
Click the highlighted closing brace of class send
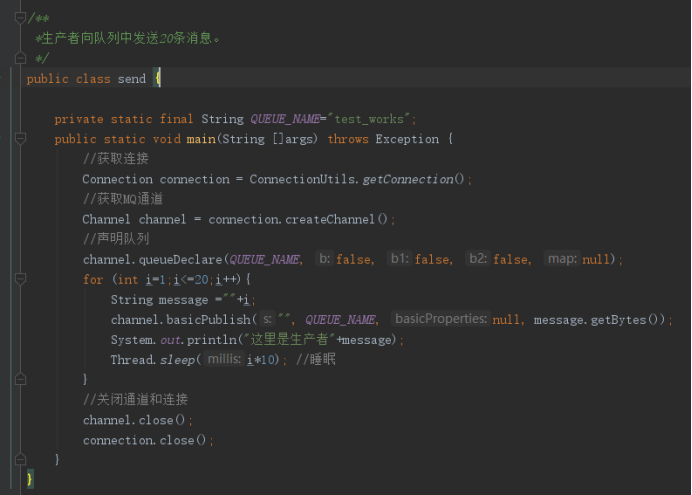(x=30, y=479)
